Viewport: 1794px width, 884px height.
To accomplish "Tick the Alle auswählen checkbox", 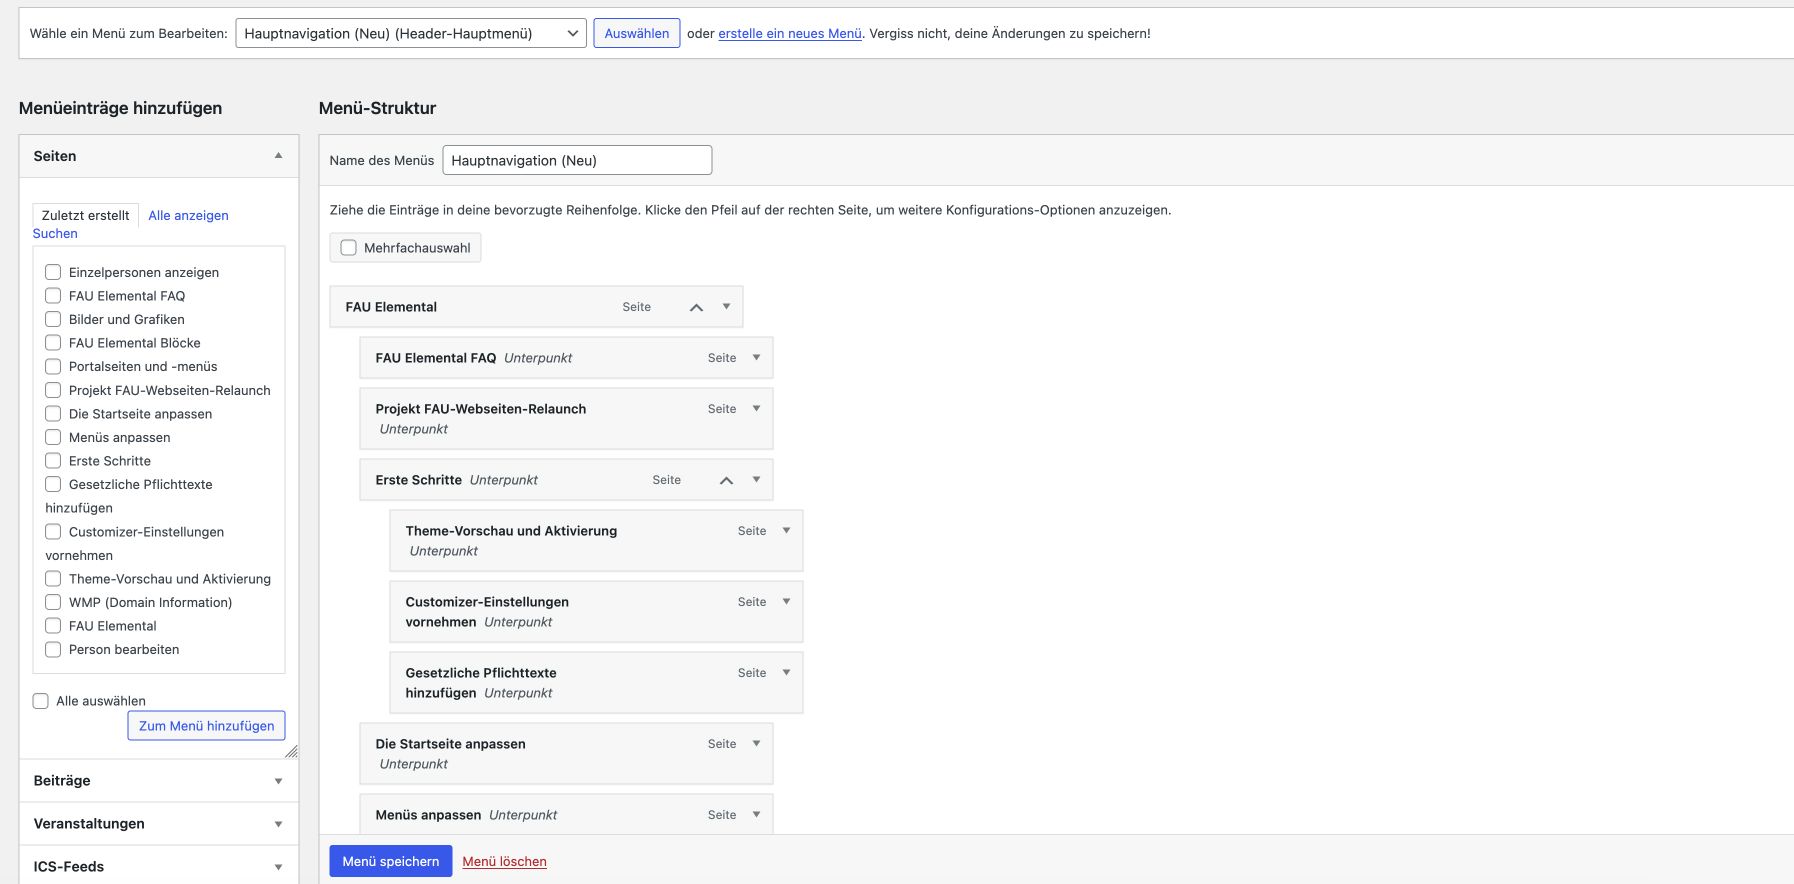I will [x=41, y=701].
